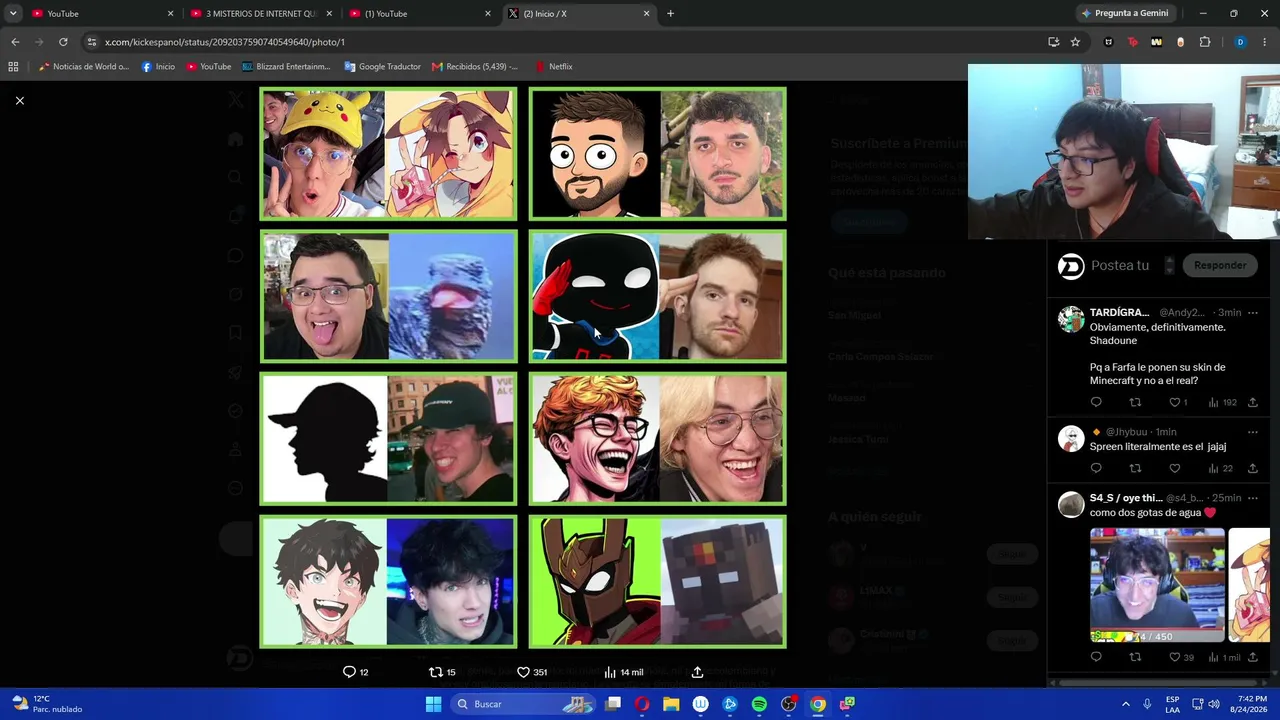Open more options on @Jhybuu comment

tap(1253, 432)
